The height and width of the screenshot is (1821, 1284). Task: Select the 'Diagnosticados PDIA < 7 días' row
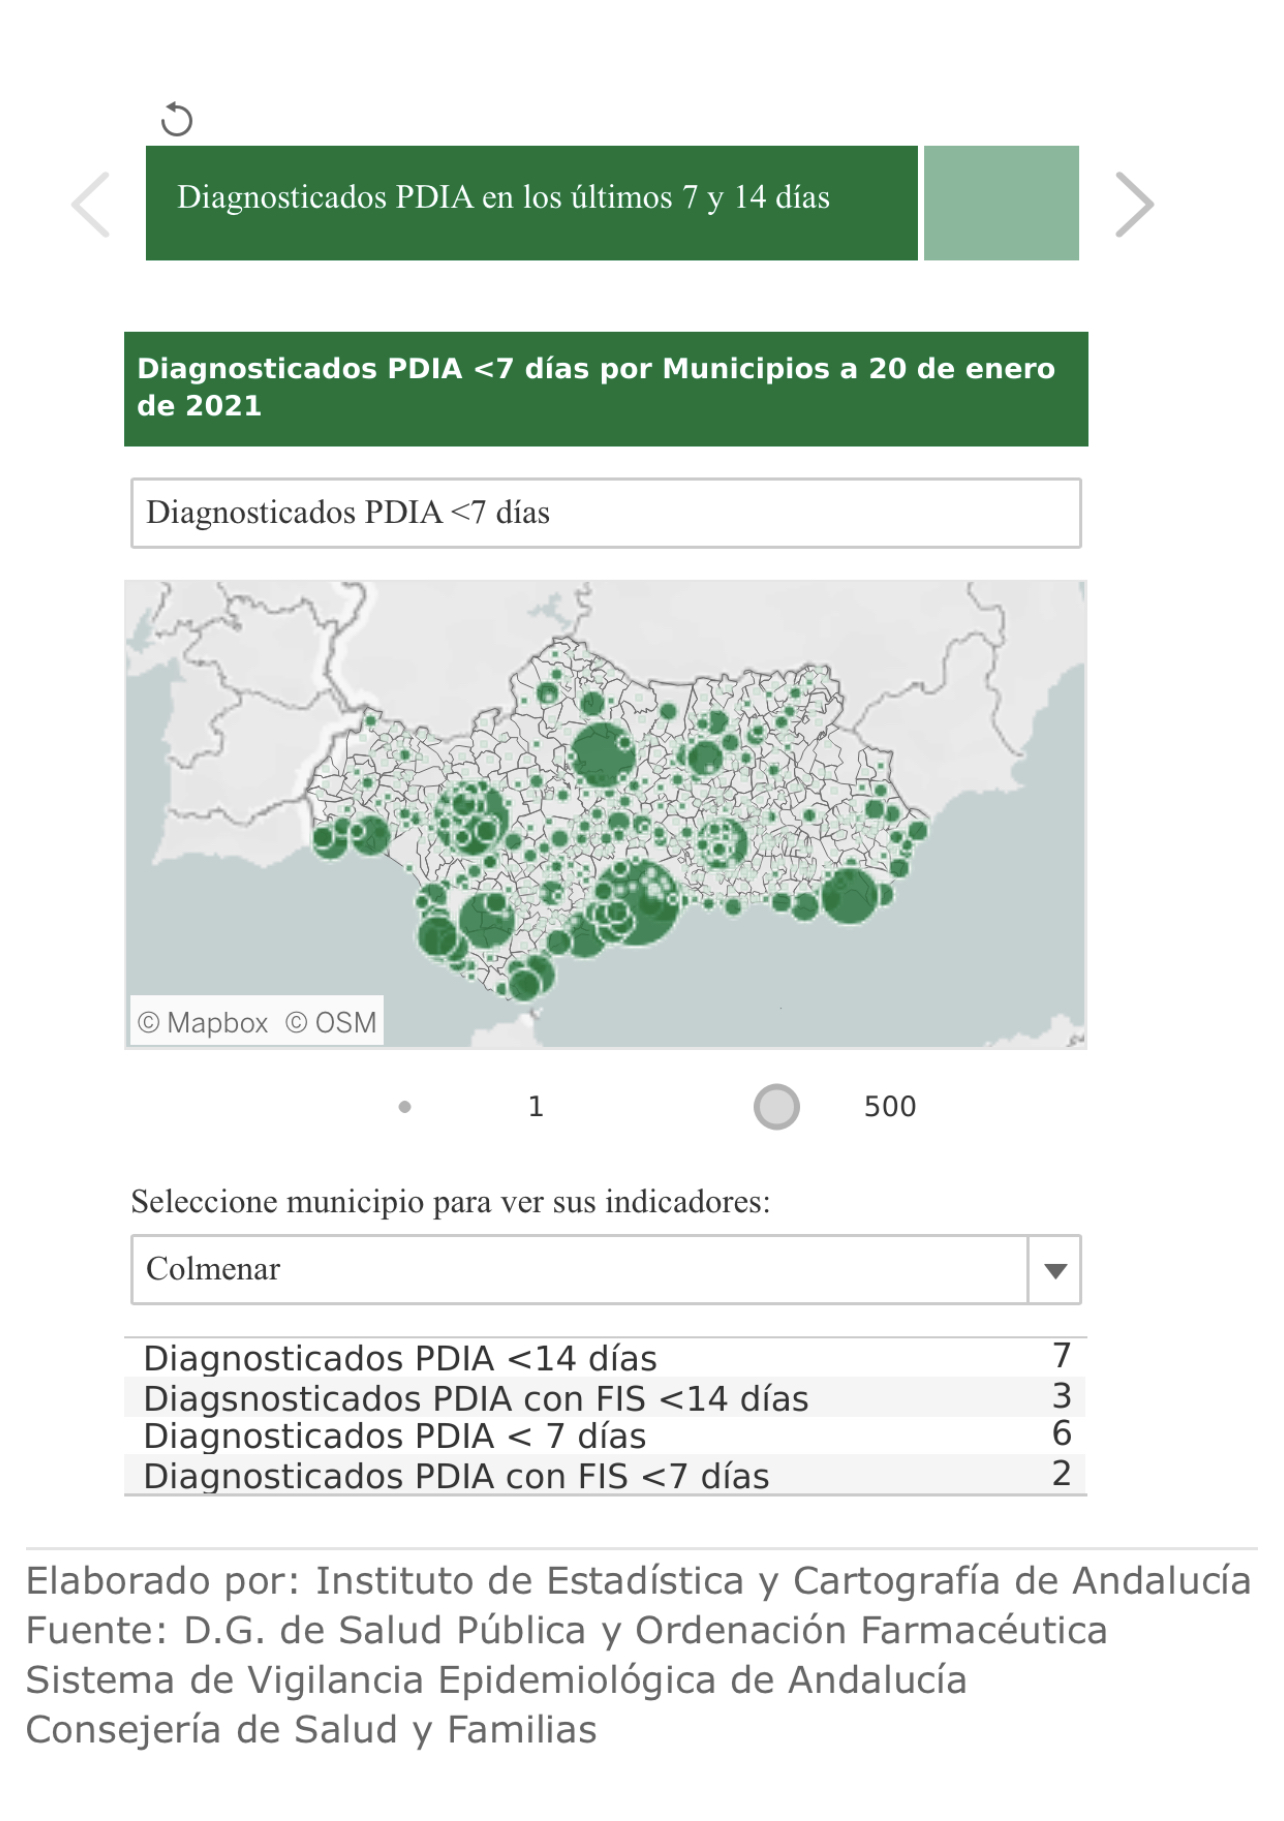coord(606,1435)
